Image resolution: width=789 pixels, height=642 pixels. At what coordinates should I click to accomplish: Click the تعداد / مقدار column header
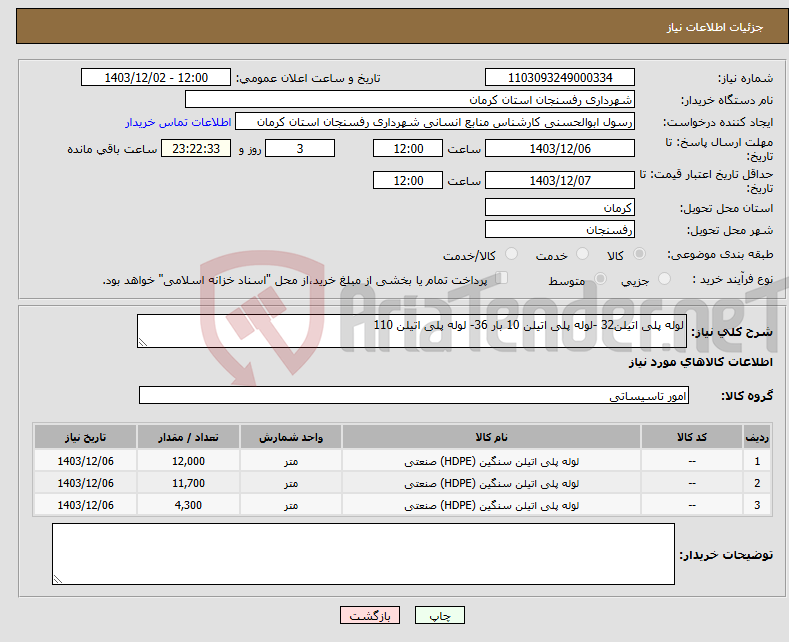pyautogui.click(x=188, y=437)
